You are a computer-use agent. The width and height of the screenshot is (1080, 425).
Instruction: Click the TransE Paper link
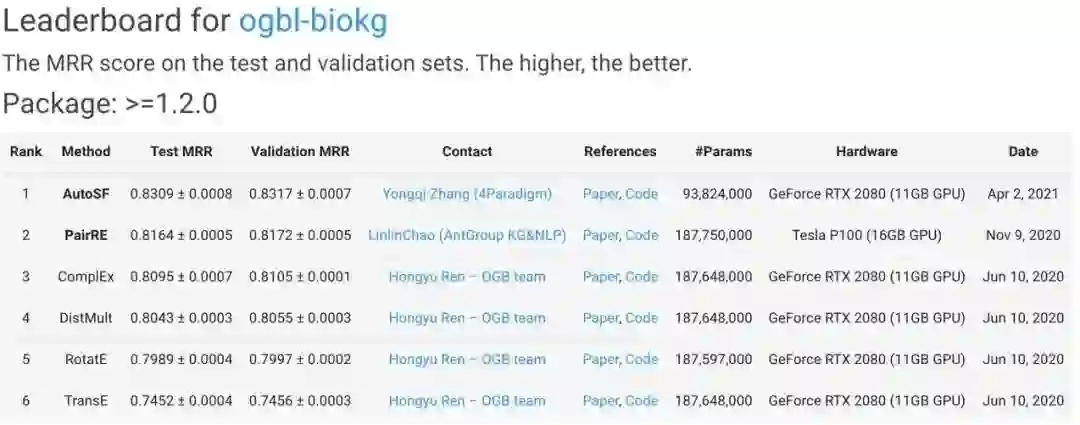click(600, 401)
